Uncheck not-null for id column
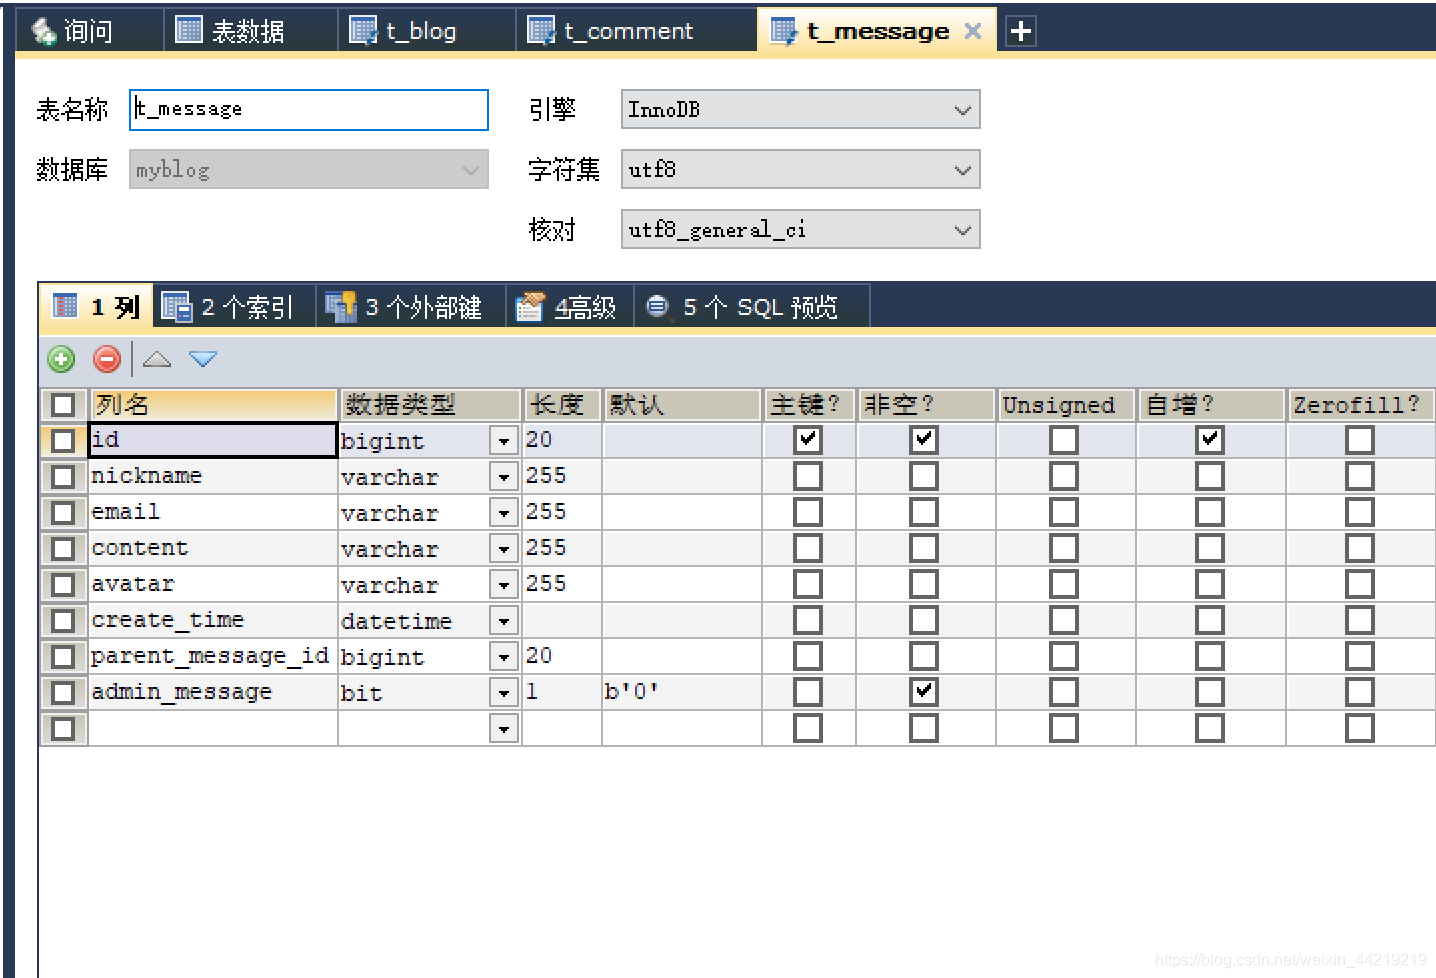This screenshot has height=978, width=1436. [x=924, y=439]
